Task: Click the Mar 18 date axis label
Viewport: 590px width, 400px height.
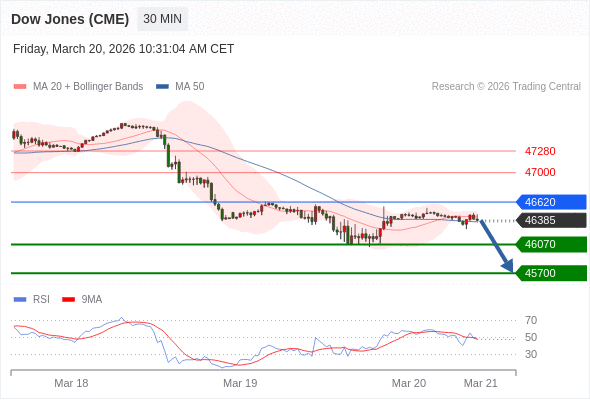Action: [71, 383]
